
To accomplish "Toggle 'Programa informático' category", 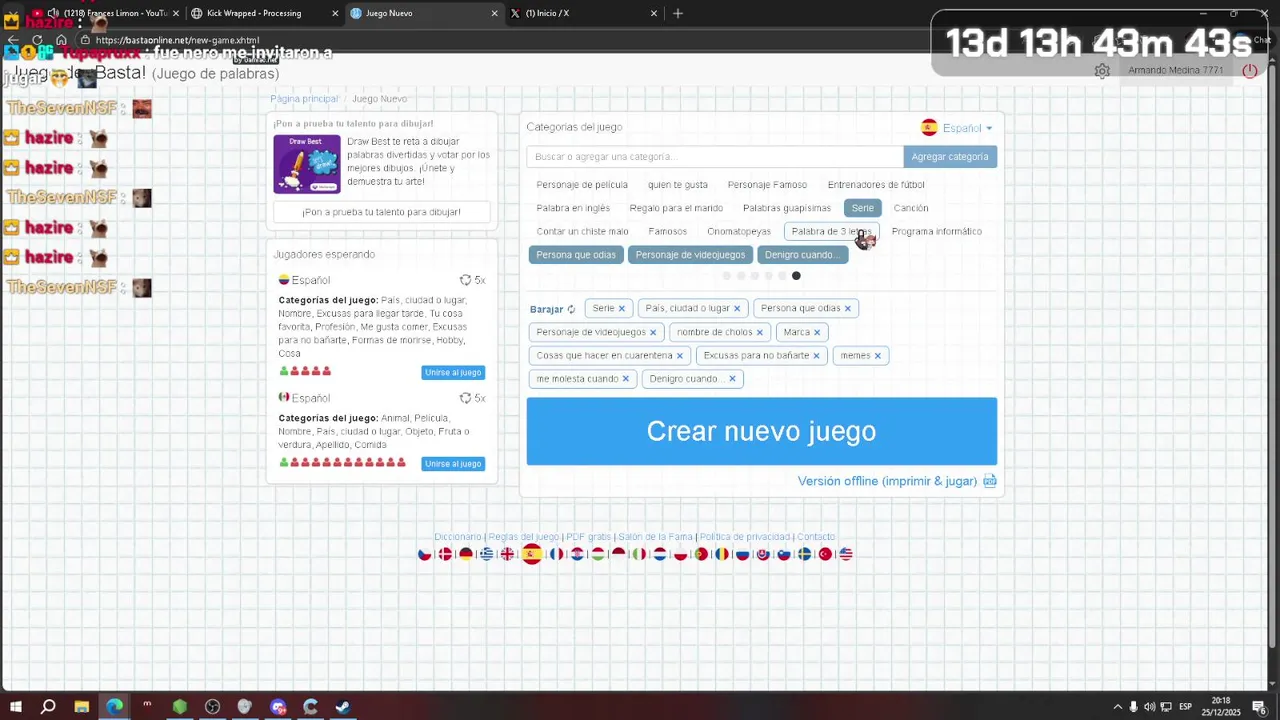I will [x=937, y=232].
